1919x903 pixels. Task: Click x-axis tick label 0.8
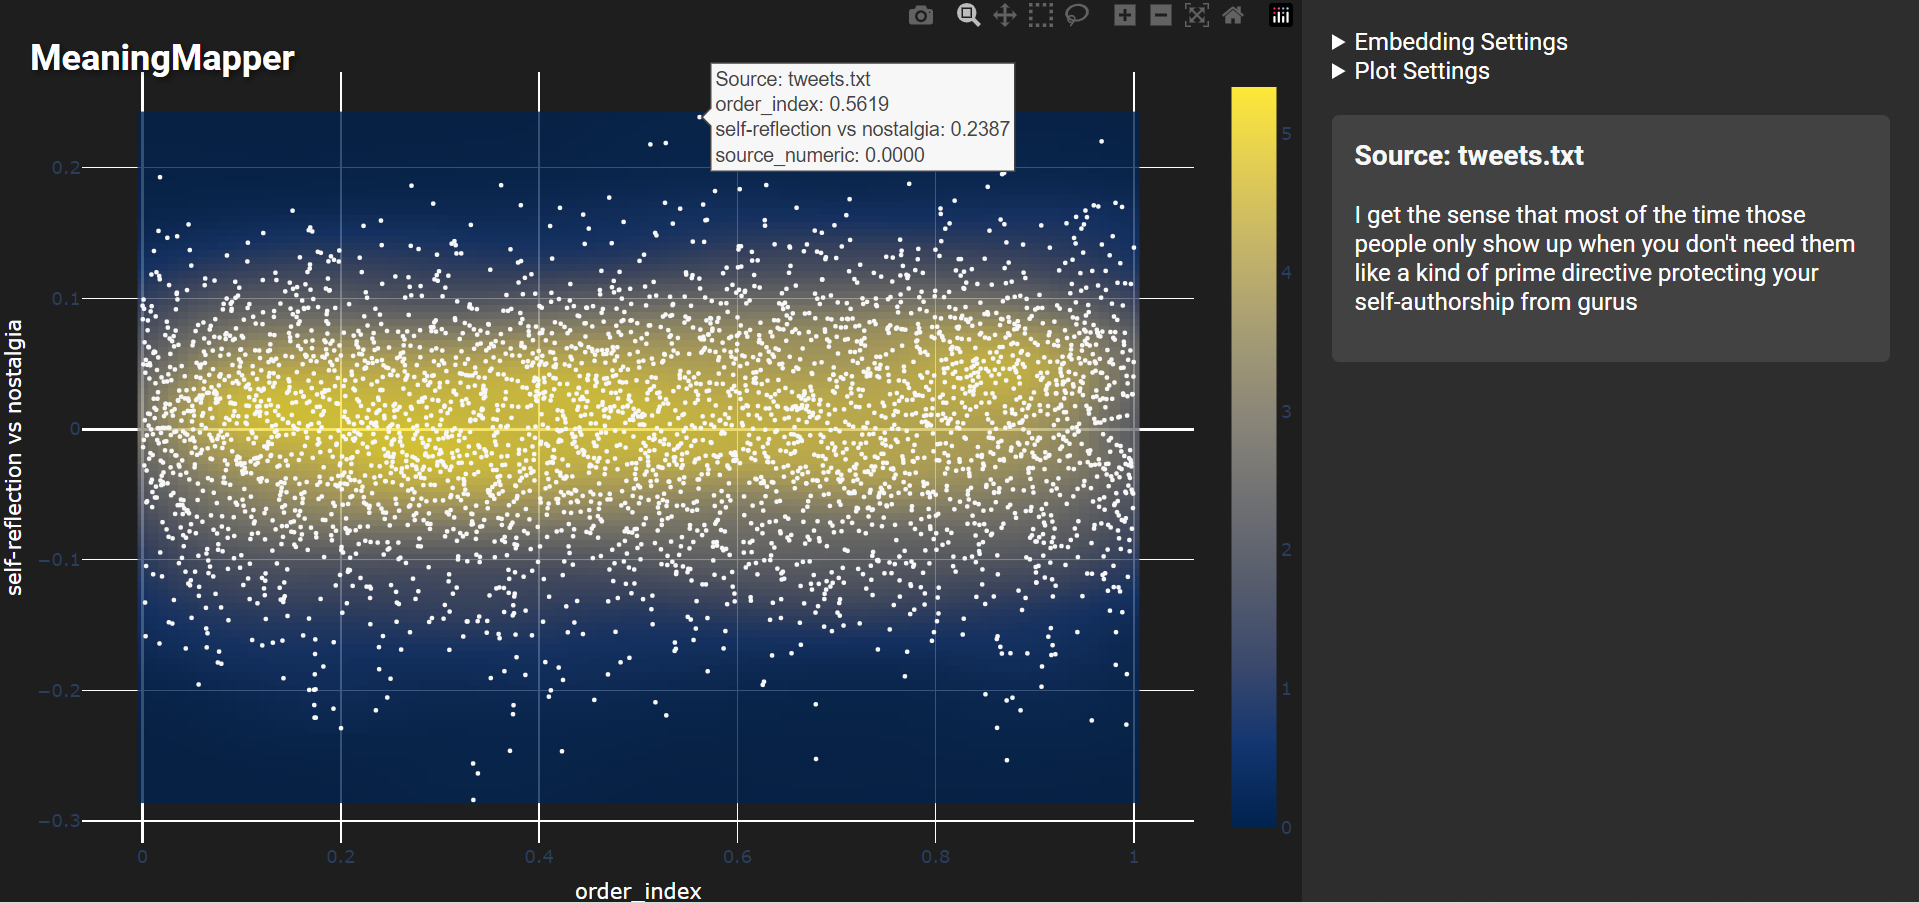click(936, 857)
